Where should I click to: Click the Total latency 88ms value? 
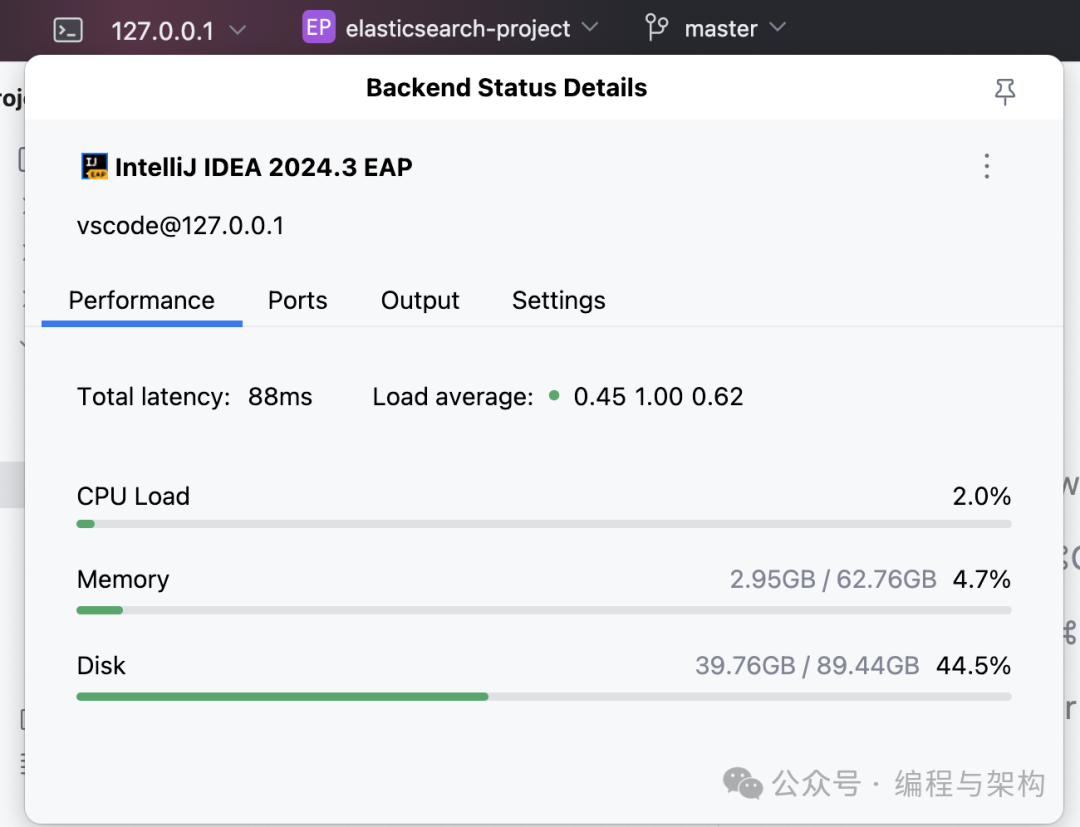click(280, 397)
